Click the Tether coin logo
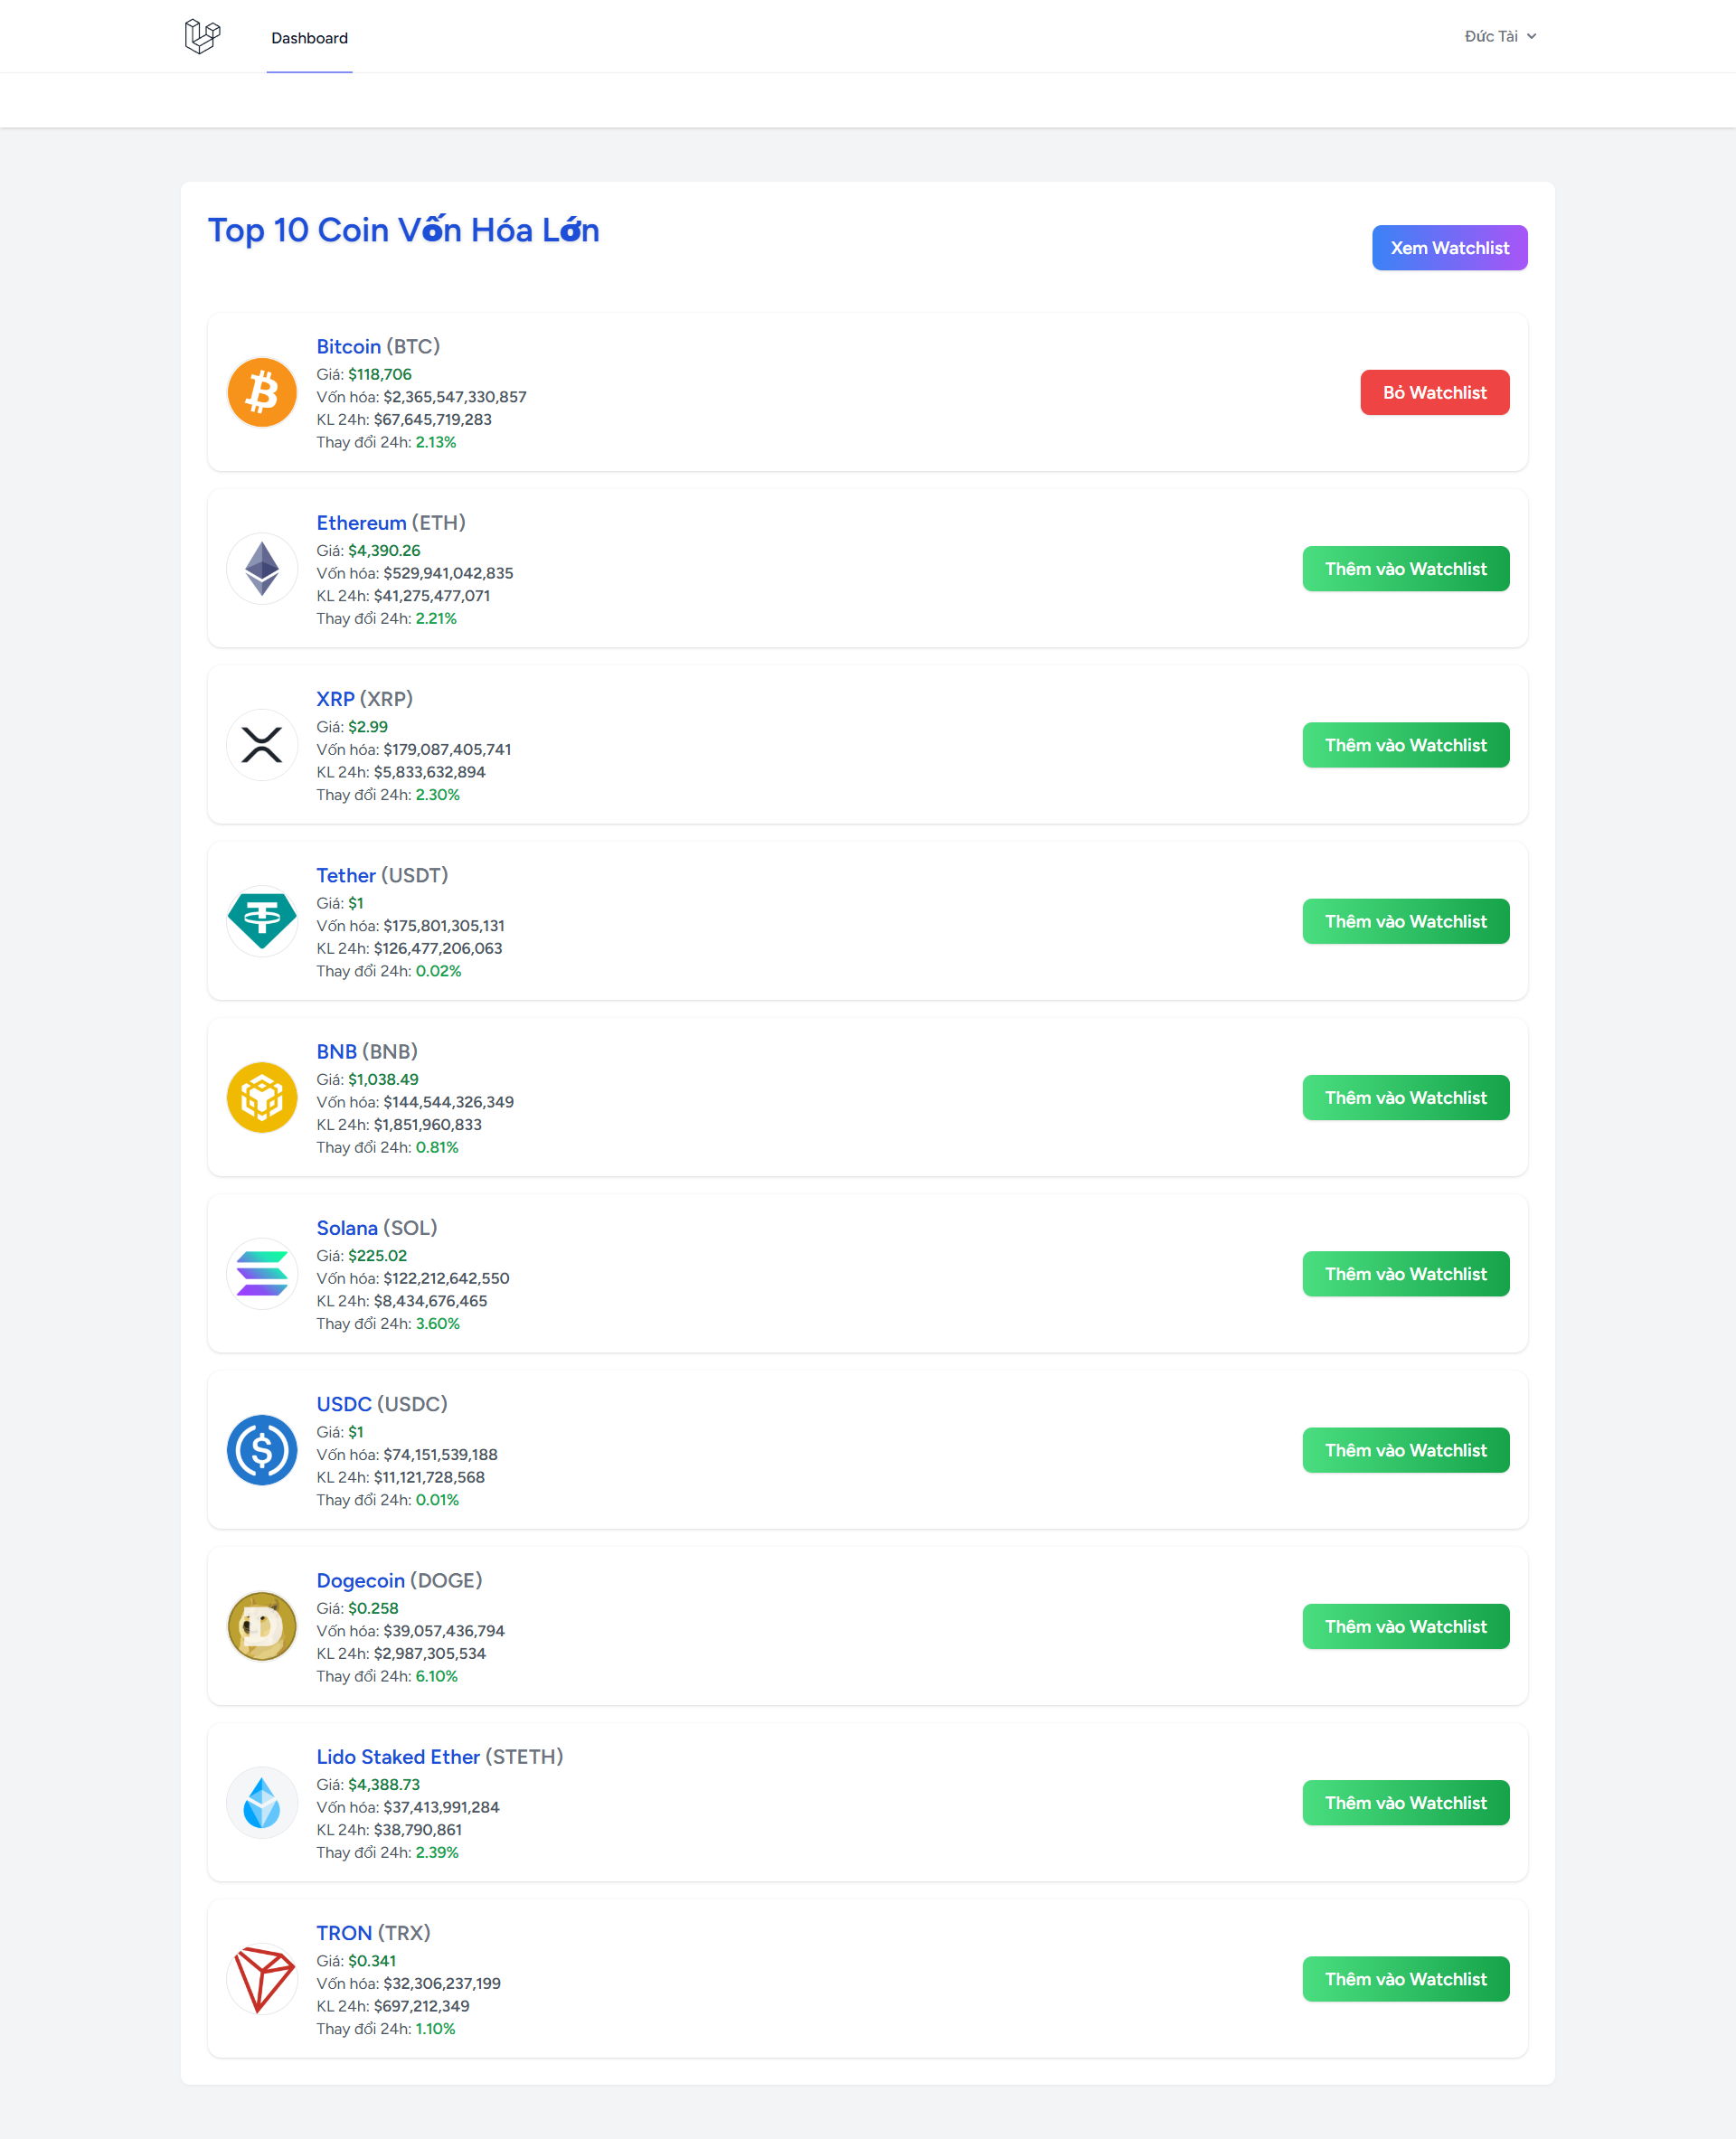 tap(262, 921)
